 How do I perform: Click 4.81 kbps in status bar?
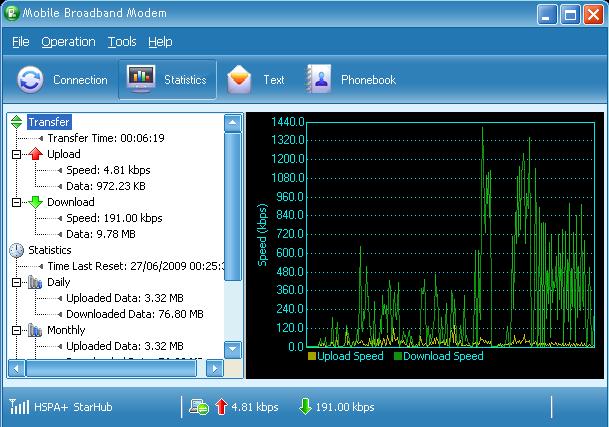pos(255,407)
